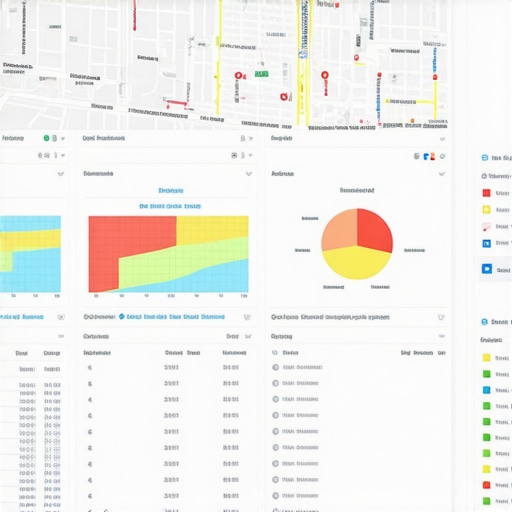Click the blue circle icon at the top of the right sidebar
The width and height of the screenshot is (512, 512).
pos(485,158)
